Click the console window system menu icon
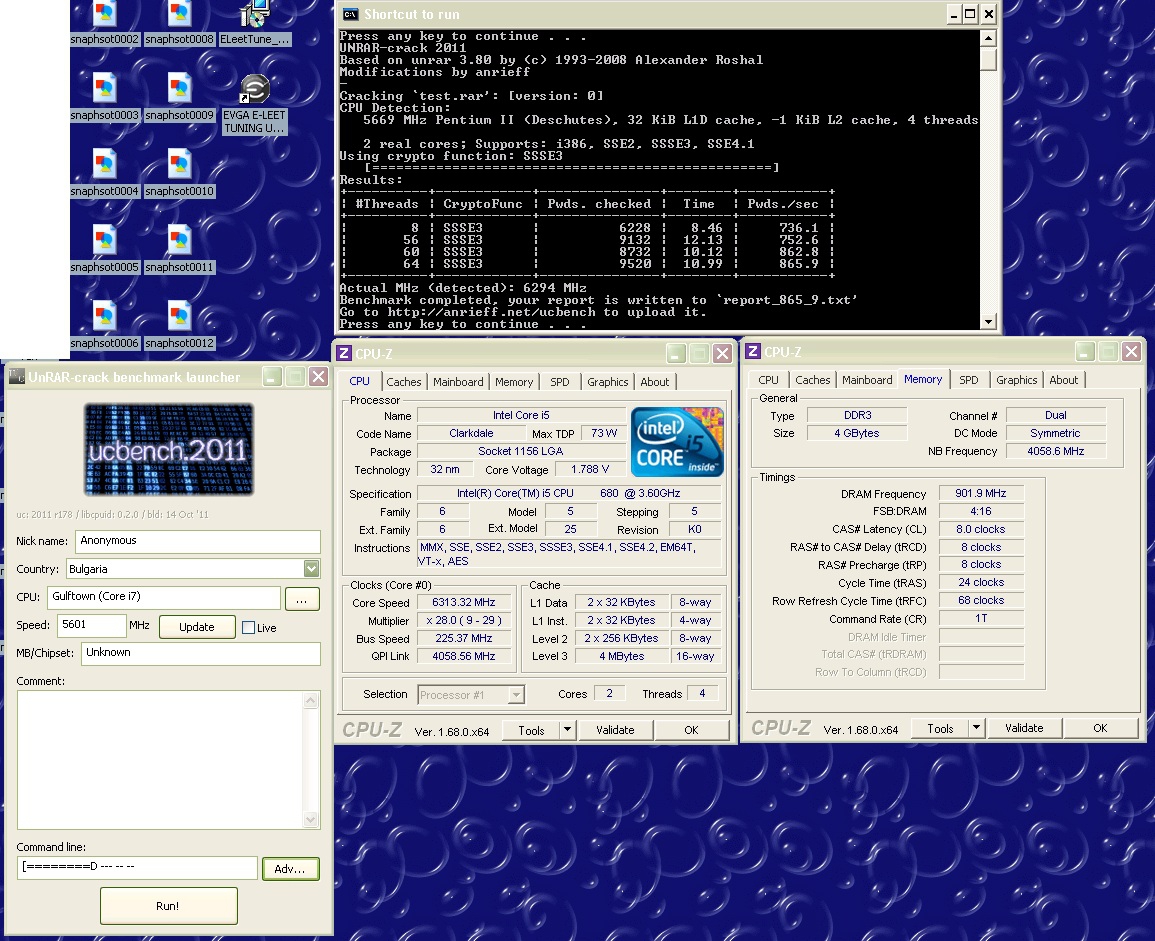 351,14
